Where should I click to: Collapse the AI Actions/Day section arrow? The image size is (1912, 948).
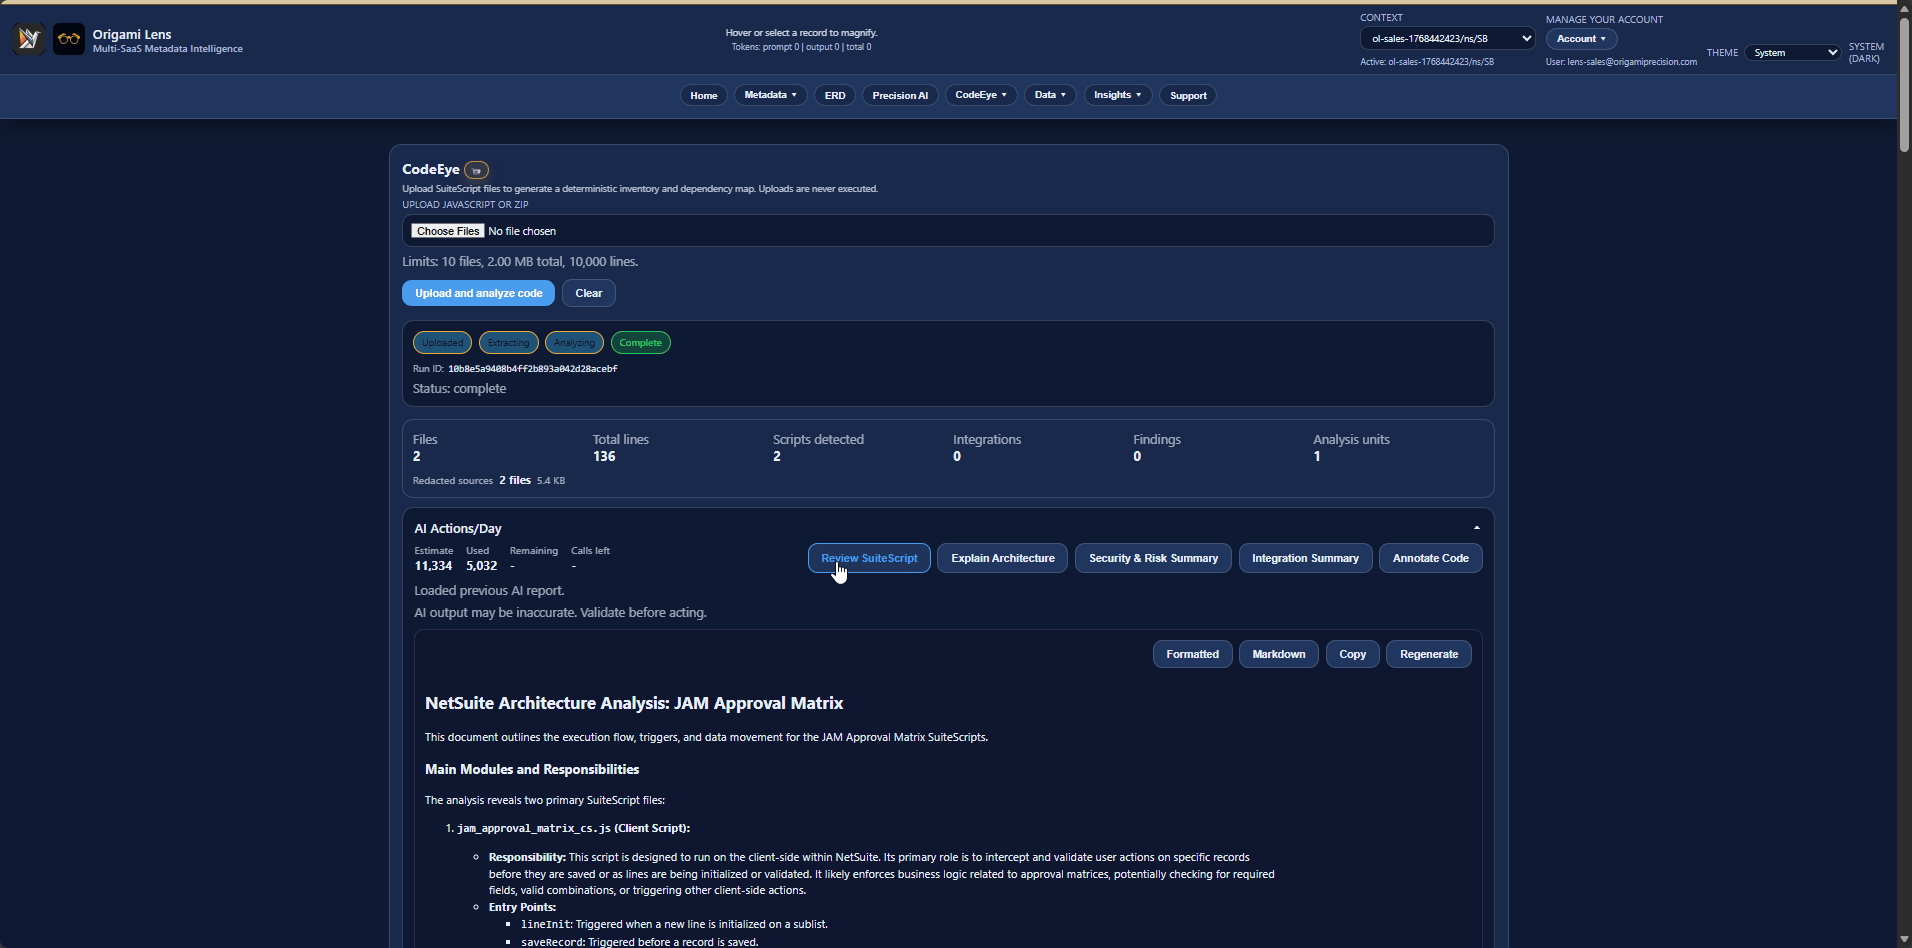[1476, 528]
